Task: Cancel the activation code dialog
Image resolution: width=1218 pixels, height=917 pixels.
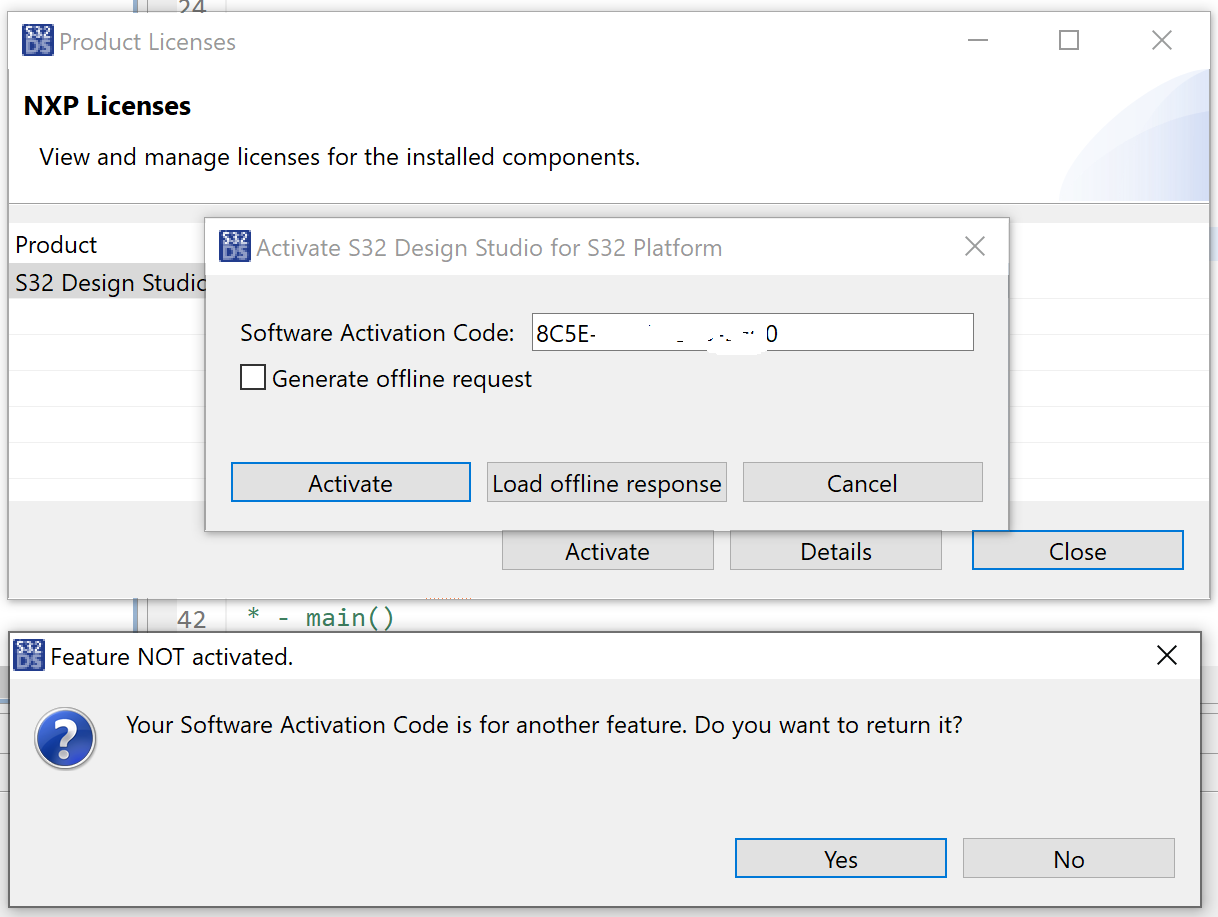Action: pyautogui.click(x=862, y=483)
